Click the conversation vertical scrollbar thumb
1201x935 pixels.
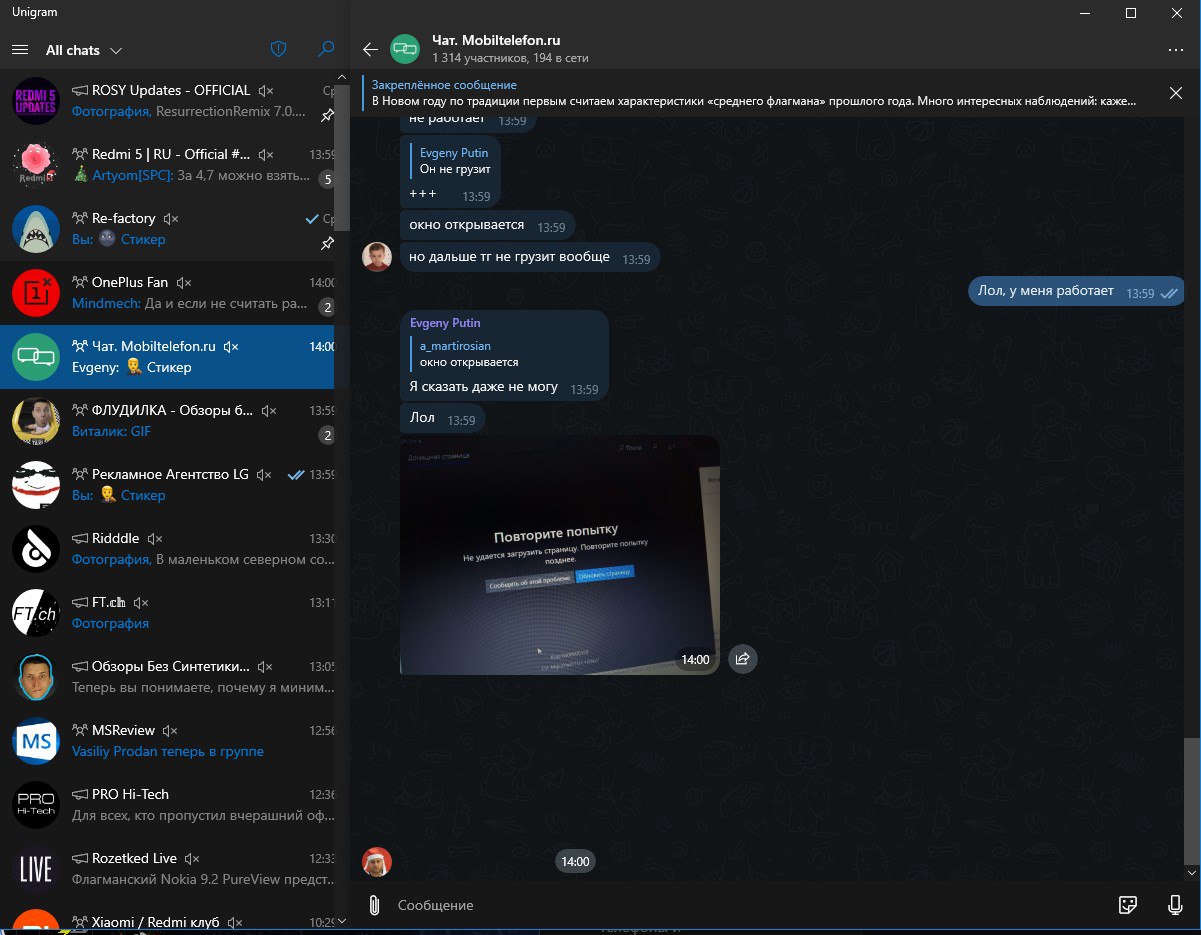(1190, 801)
